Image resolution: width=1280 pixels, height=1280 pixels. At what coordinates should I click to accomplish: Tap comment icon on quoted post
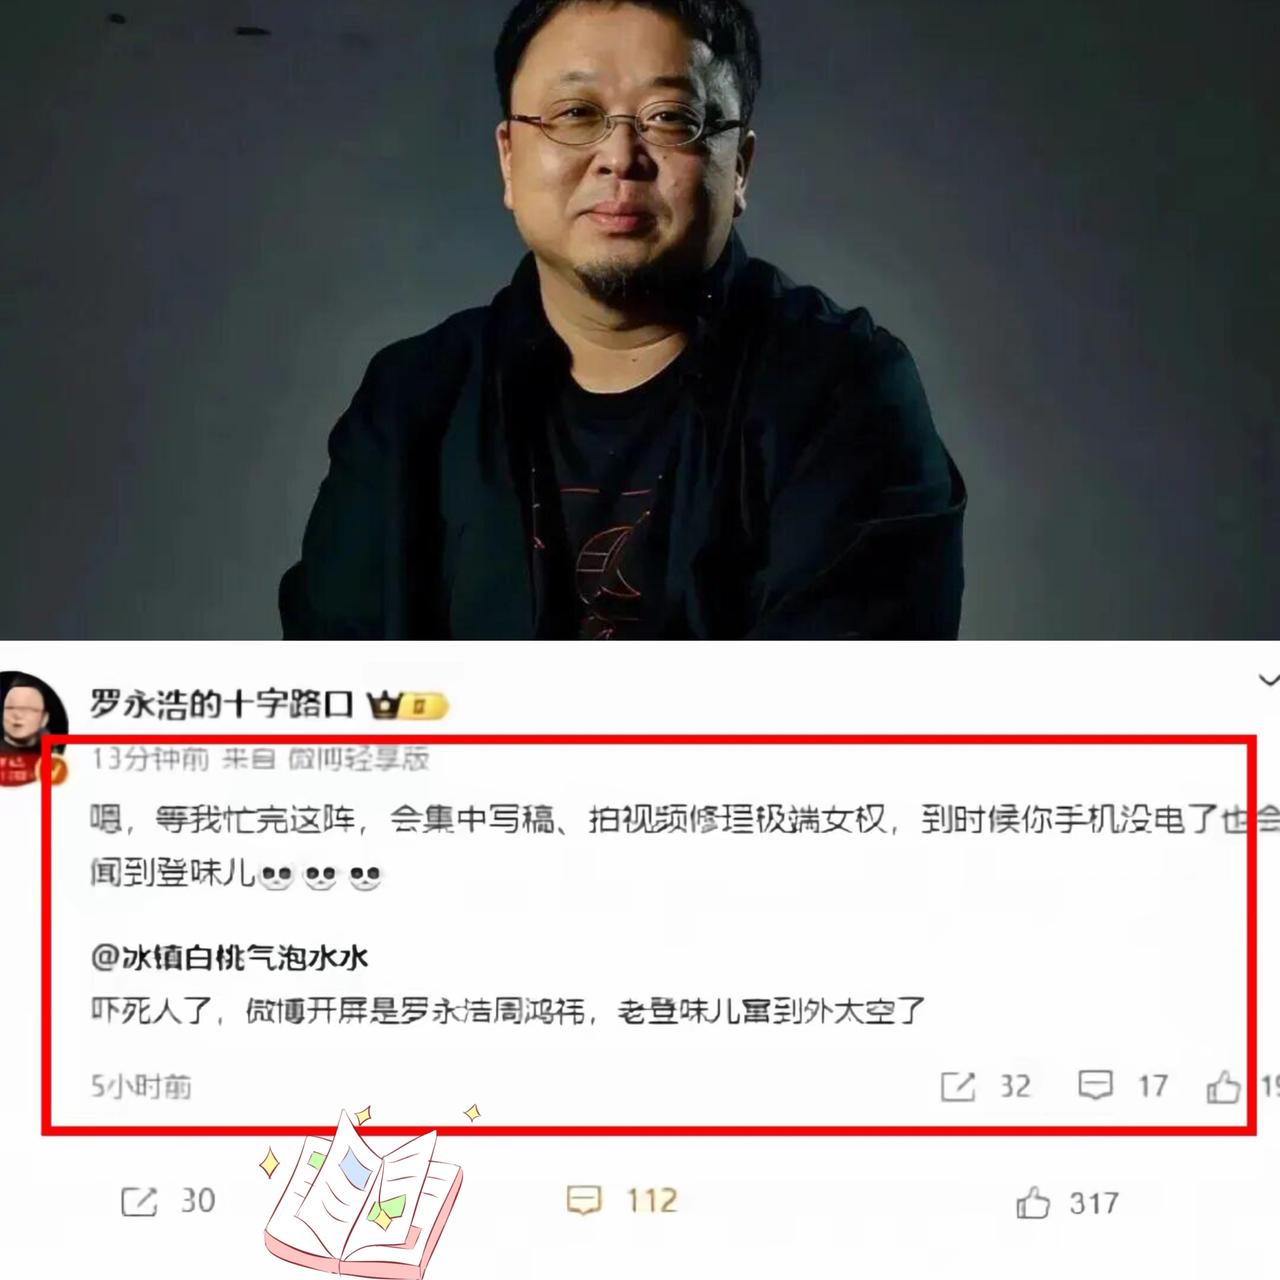click(1095, 1086)
